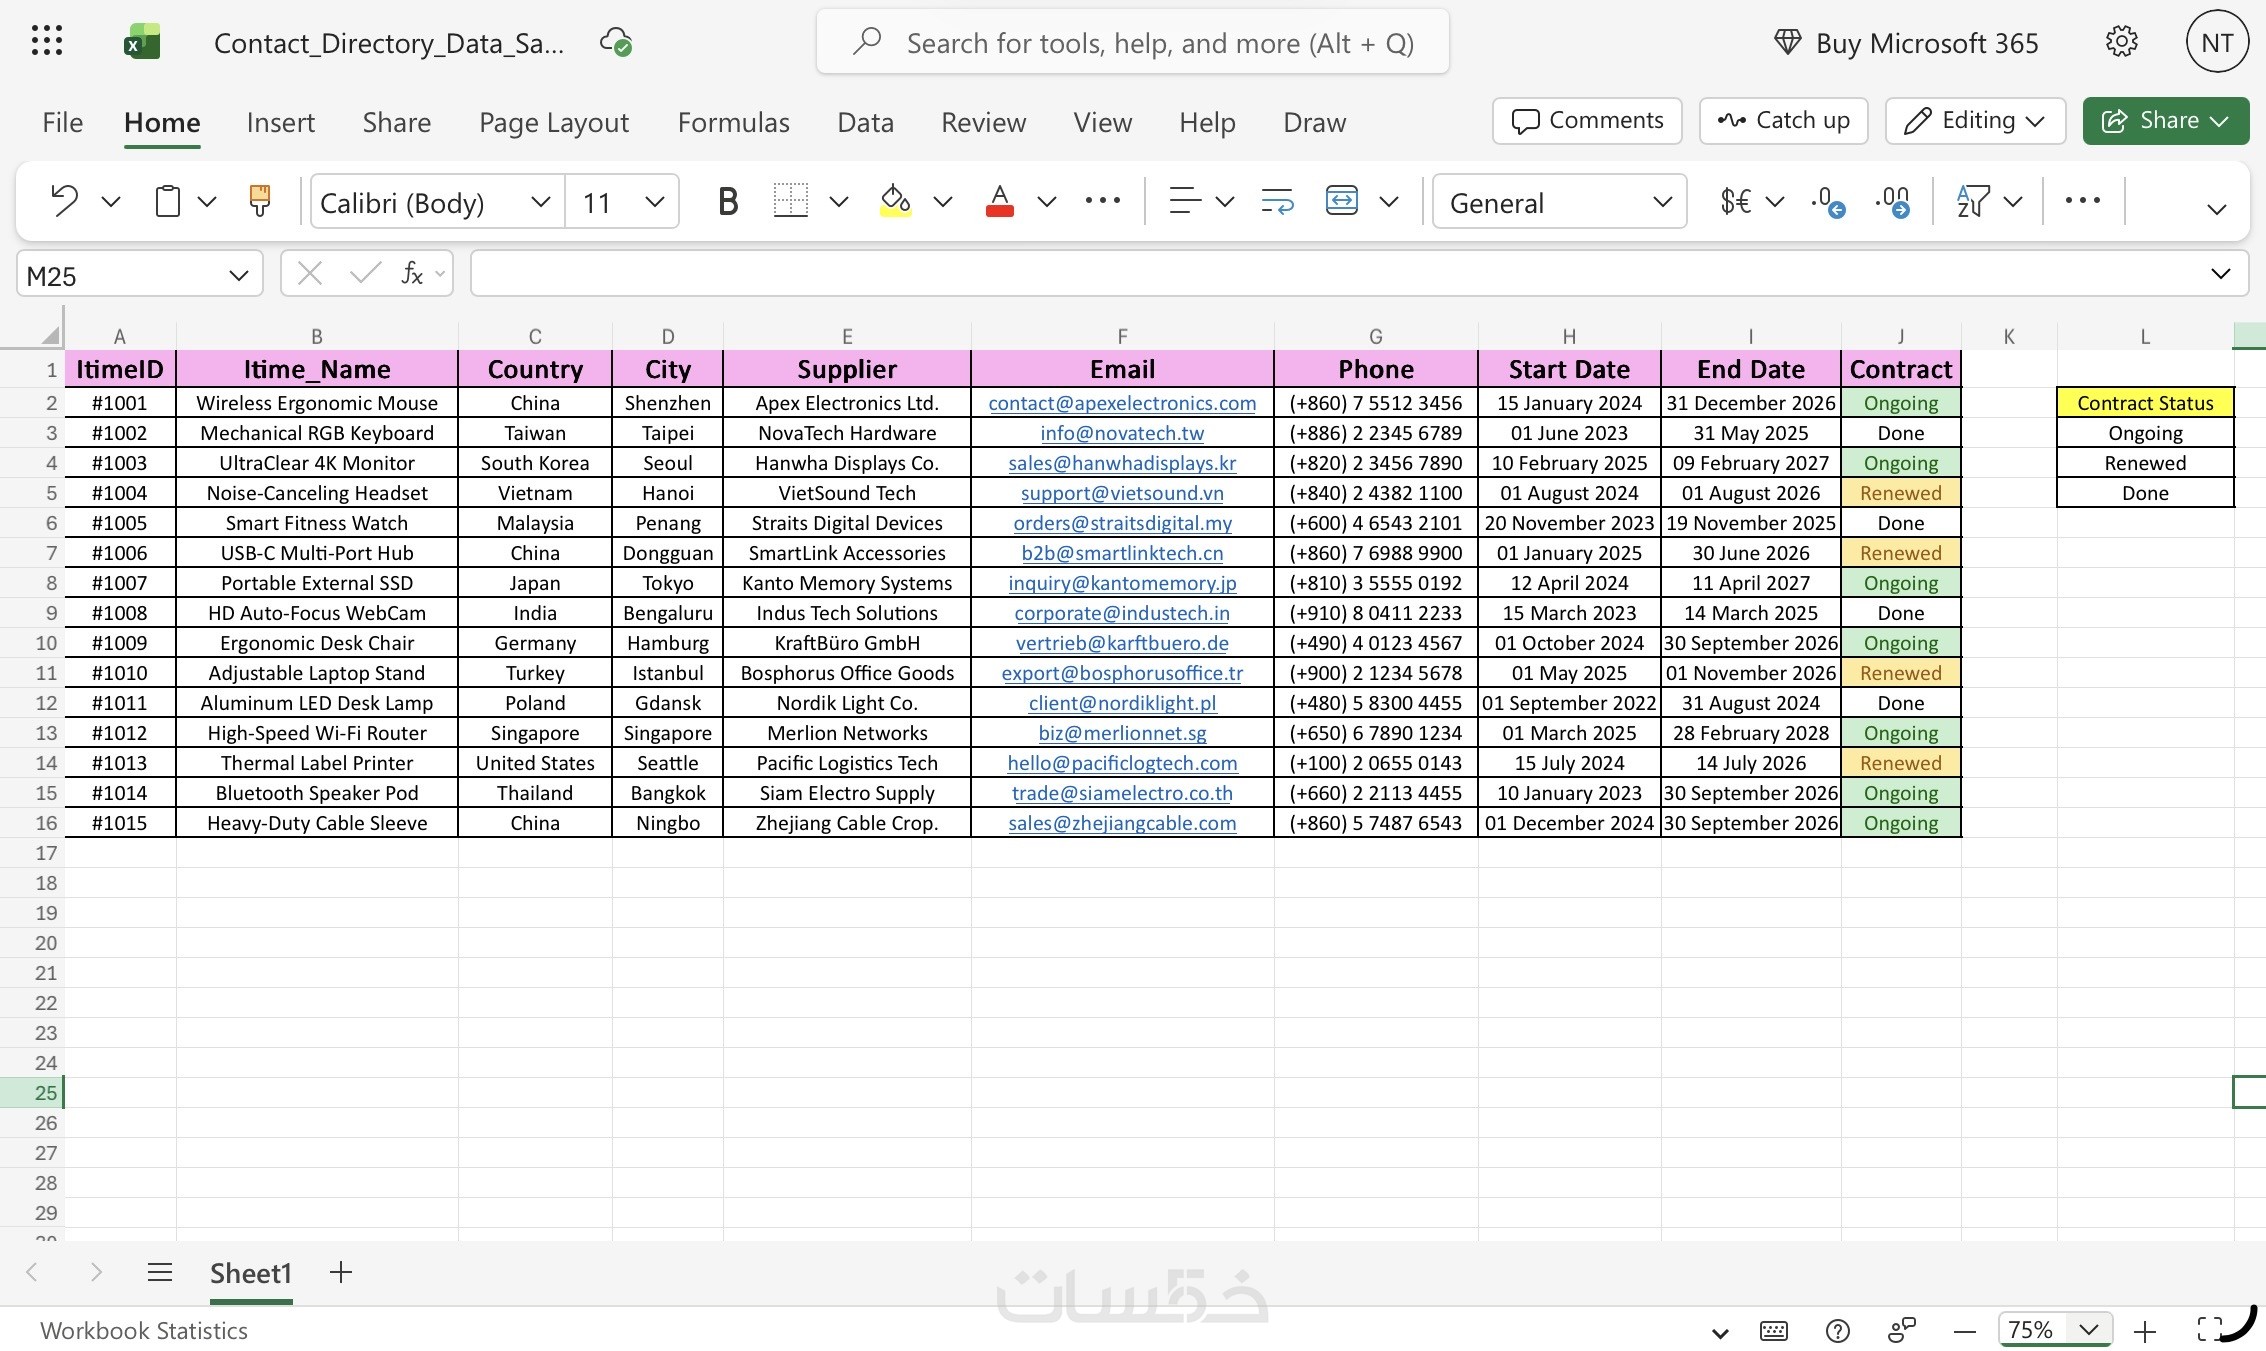This screenshot has height=1351, width=2266.
Task: Toggle the Editing mode button
Action: 1975,121
